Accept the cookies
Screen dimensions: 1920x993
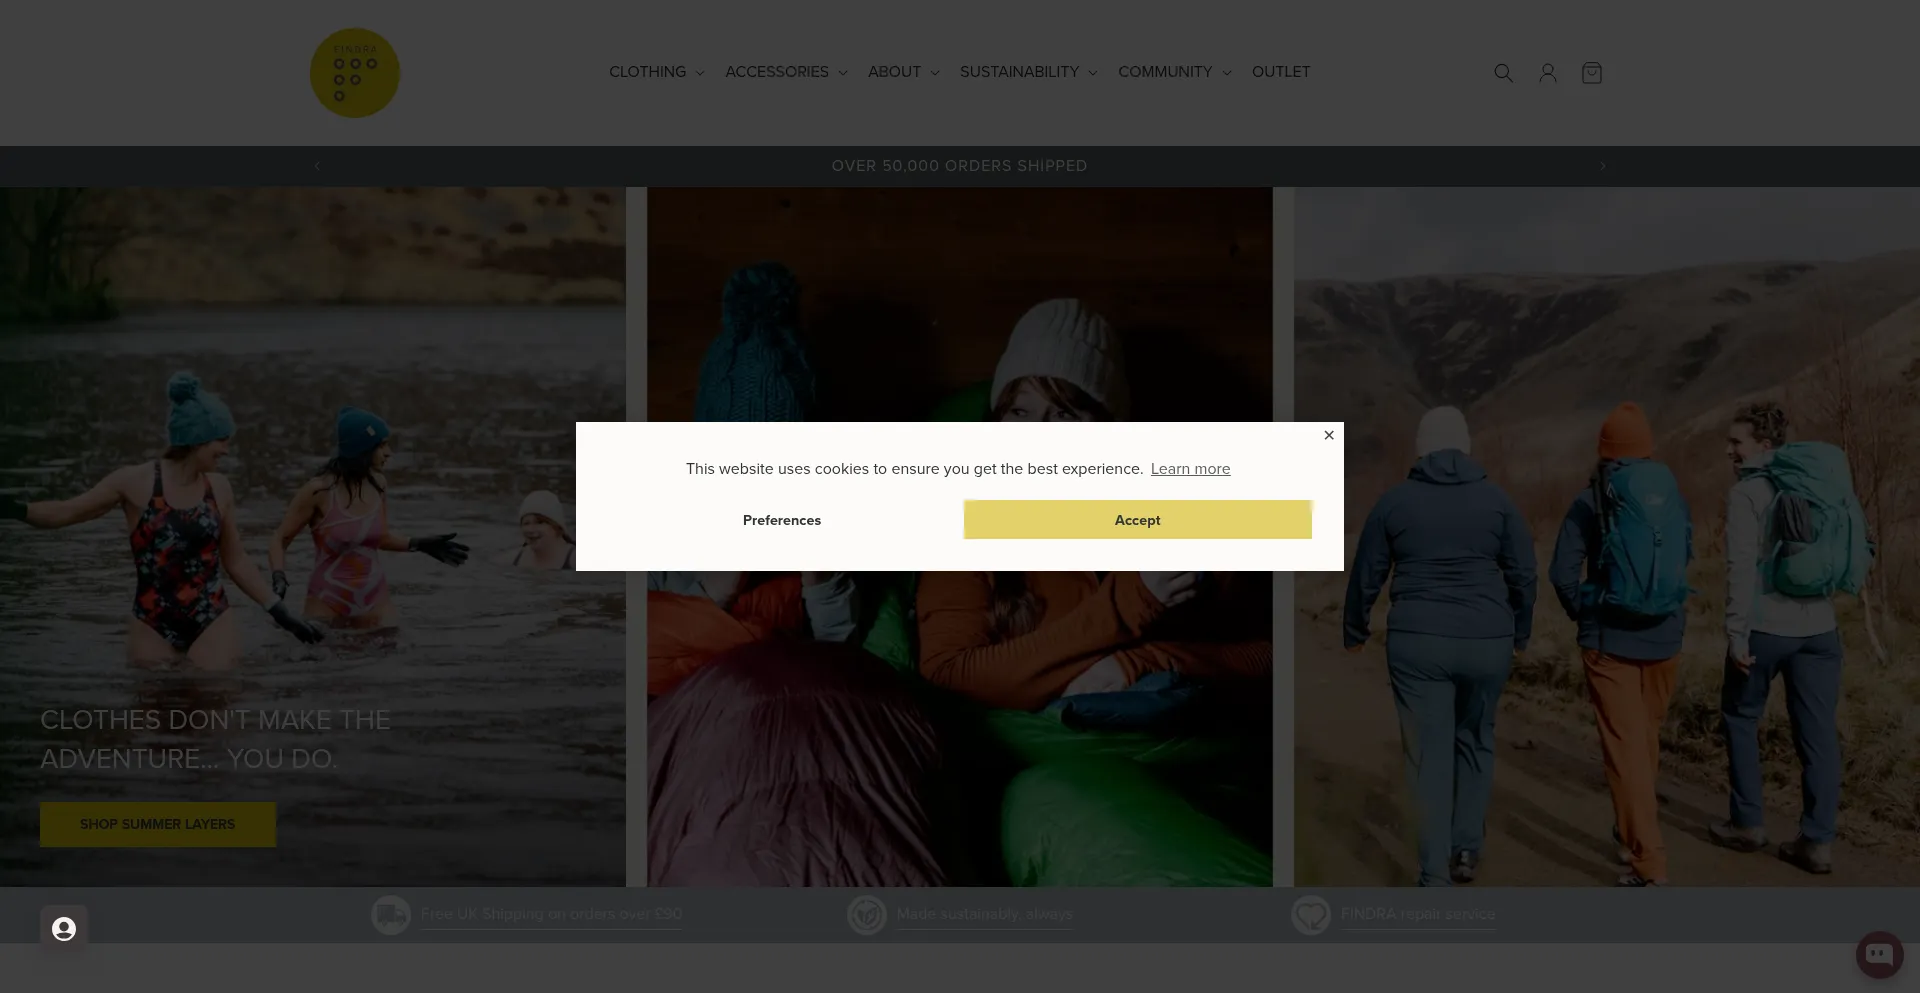1138,520
